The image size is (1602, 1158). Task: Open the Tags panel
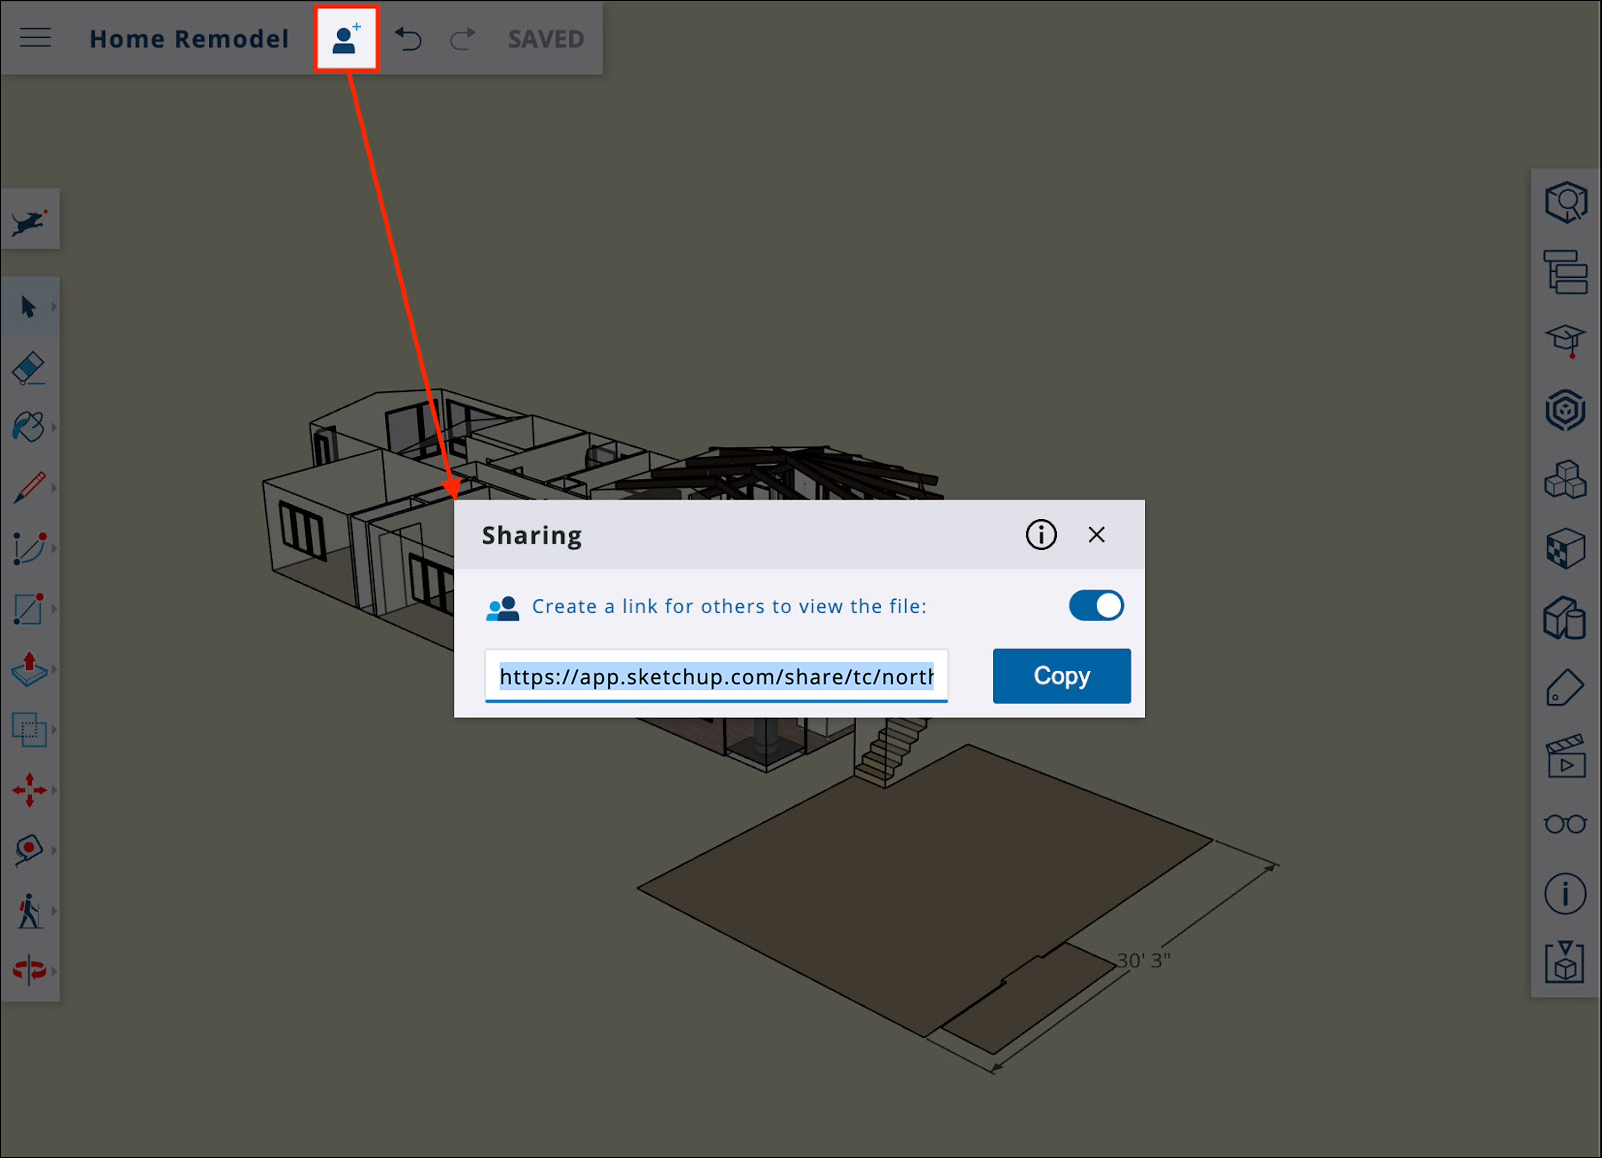point(1565,687)
